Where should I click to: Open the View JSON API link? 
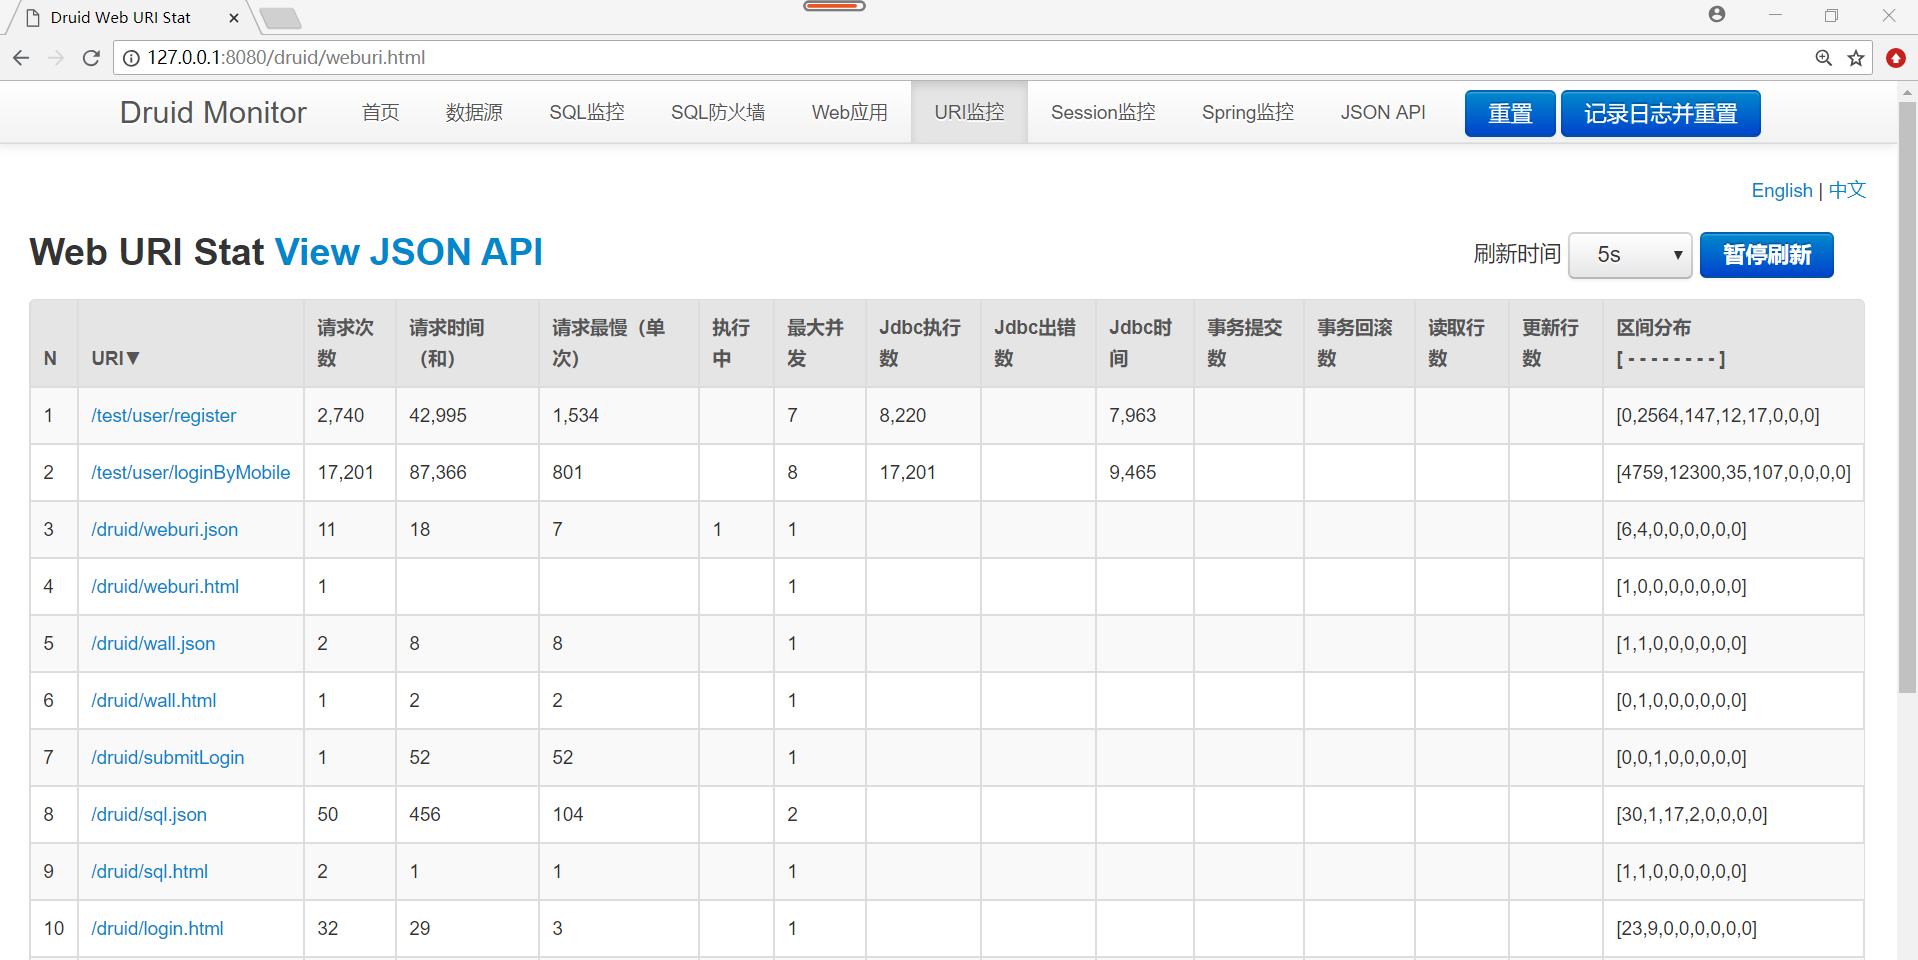409,252
